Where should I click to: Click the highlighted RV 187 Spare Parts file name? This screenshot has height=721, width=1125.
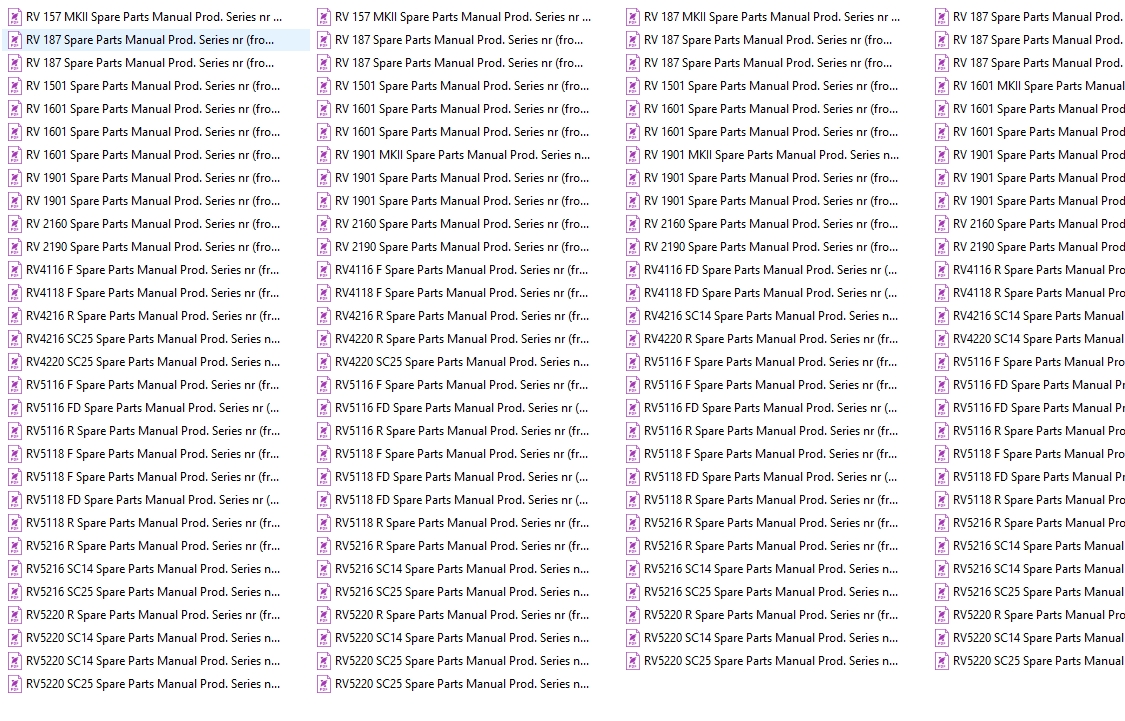[x=150, y=40]
